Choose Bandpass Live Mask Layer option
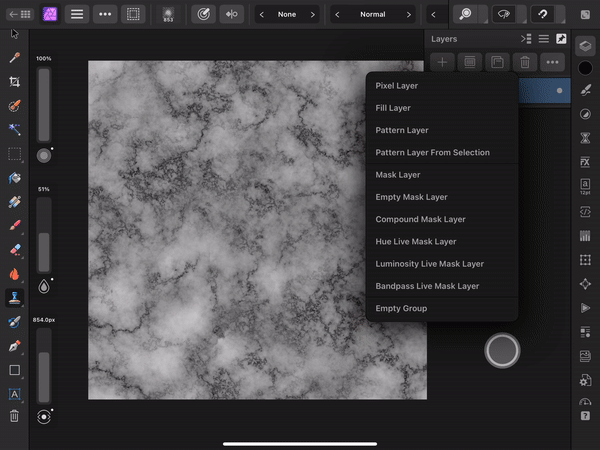Screen dimensions: 600x450 click(x=442, y=286)
